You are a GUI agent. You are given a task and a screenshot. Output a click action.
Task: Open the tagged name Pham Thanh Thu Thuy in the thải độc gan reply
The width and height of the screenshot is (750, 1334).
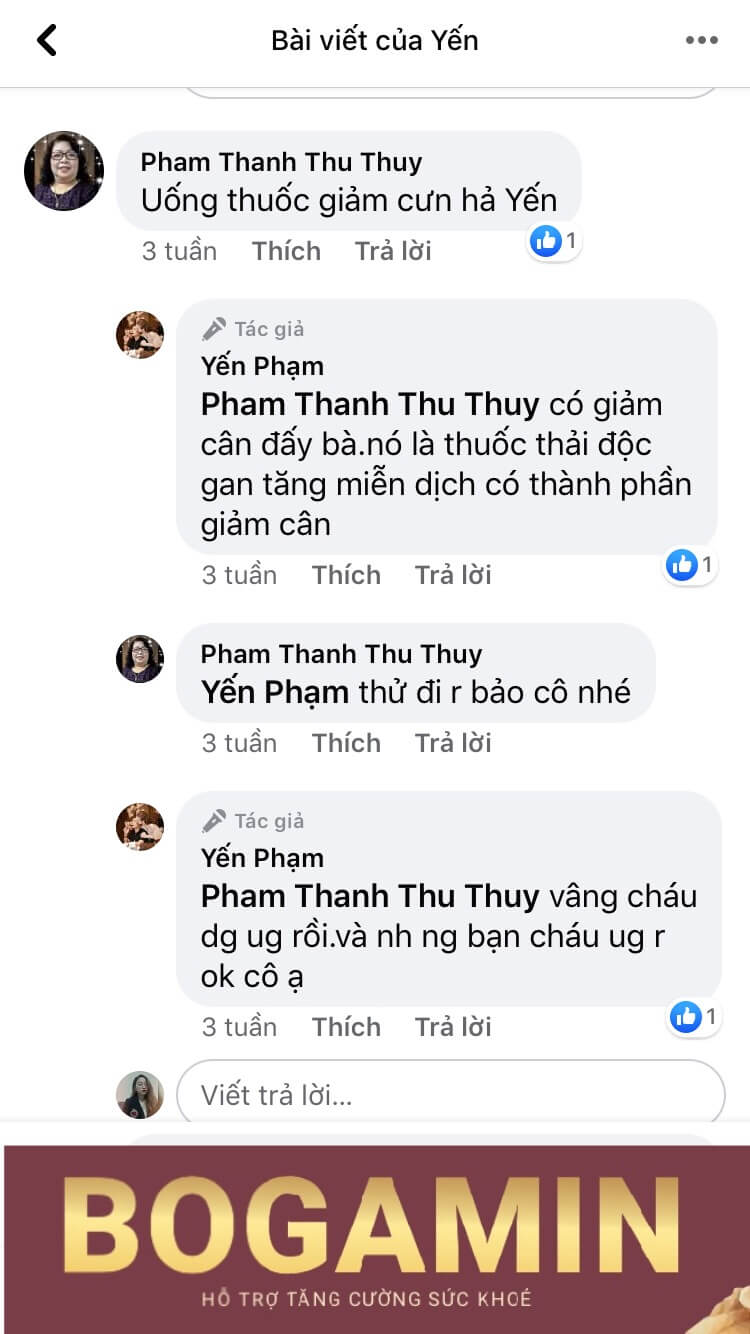pyautogui.click(x=370, y=404)
